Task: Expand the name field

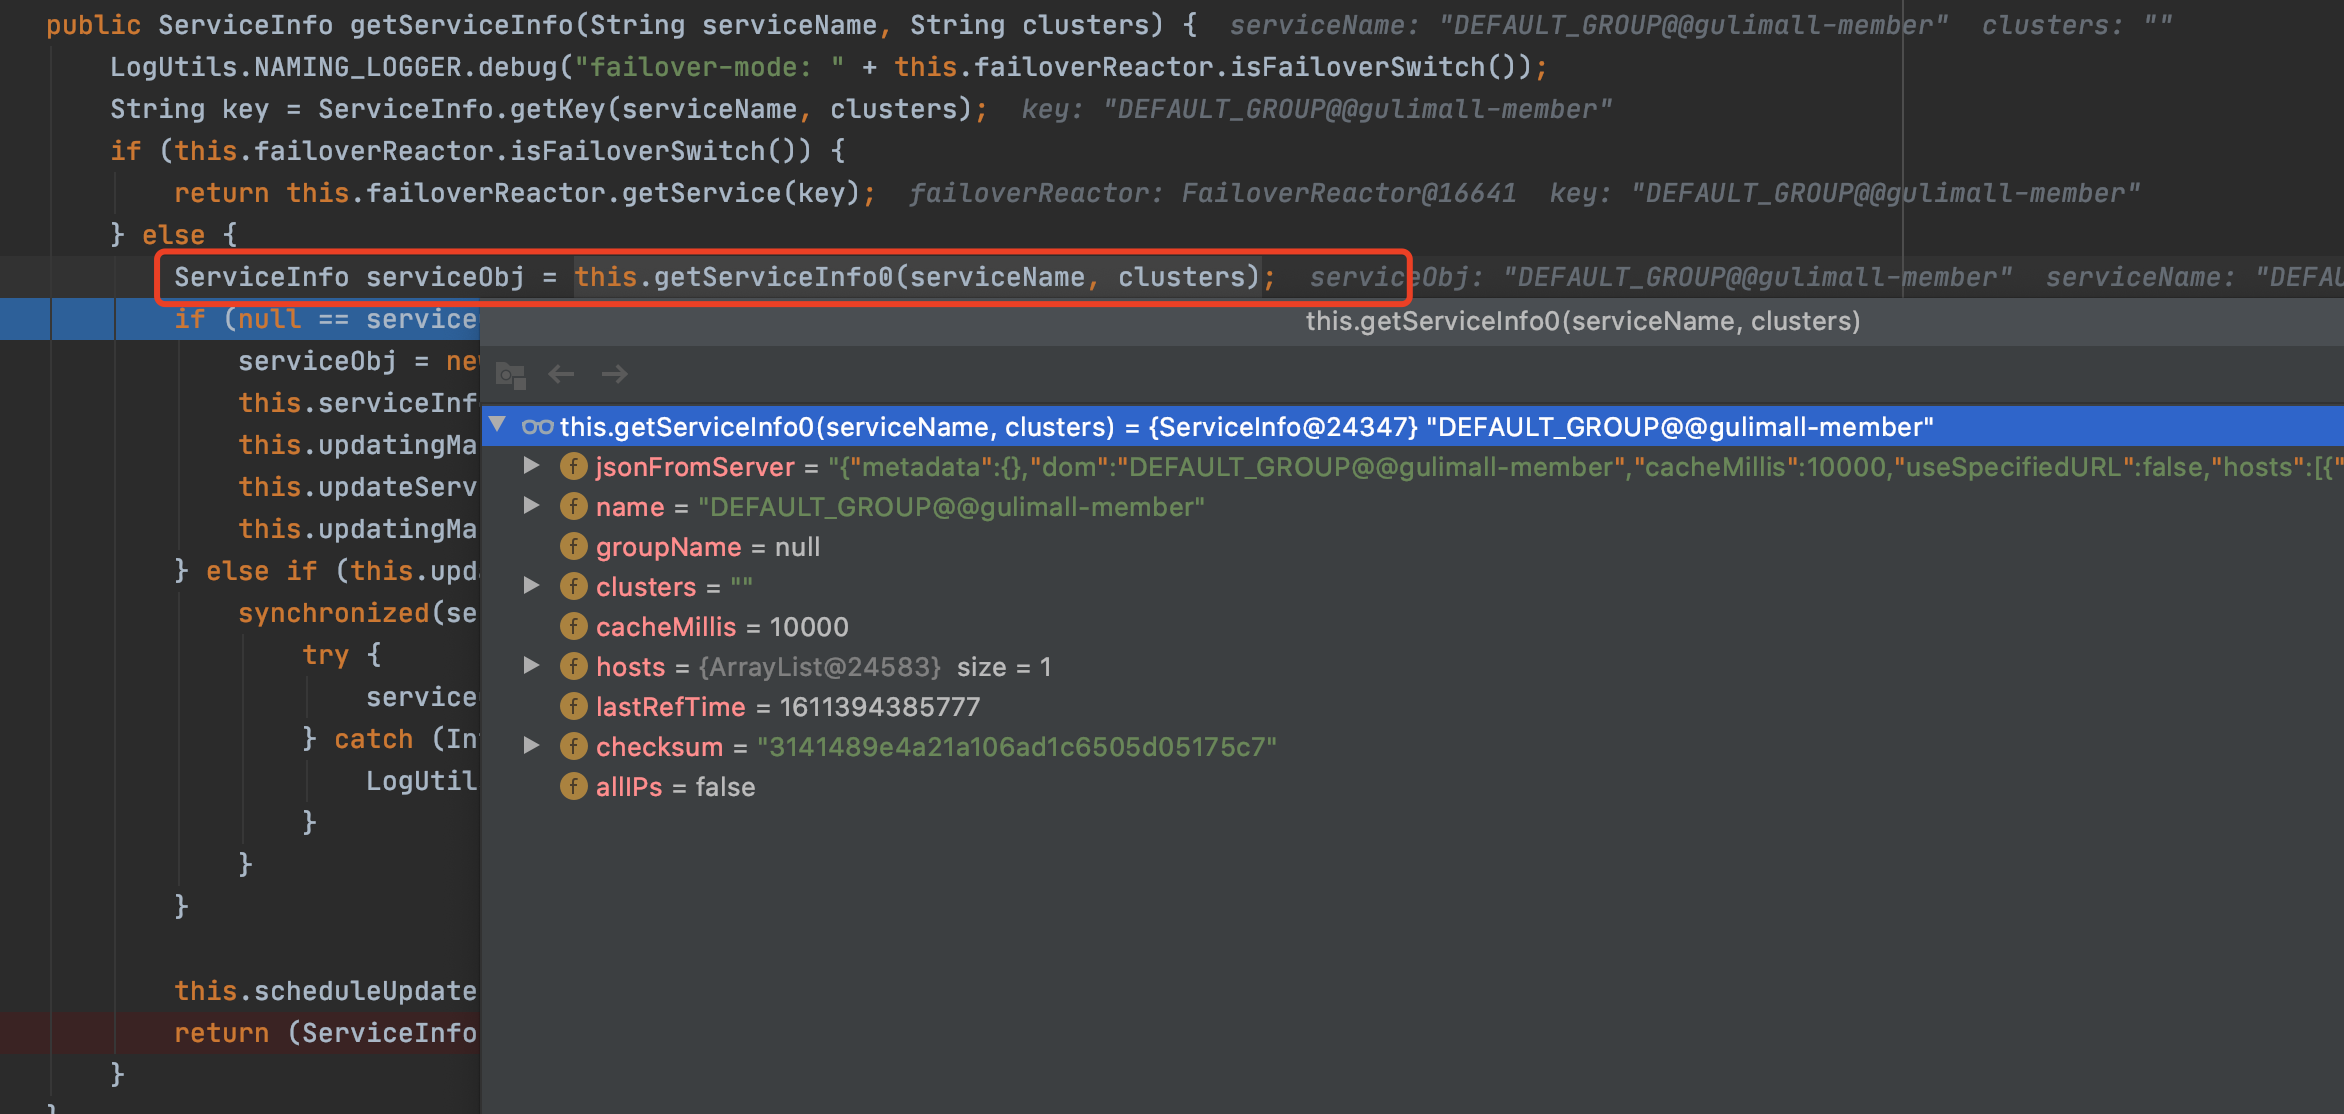Action: point(532,506)
